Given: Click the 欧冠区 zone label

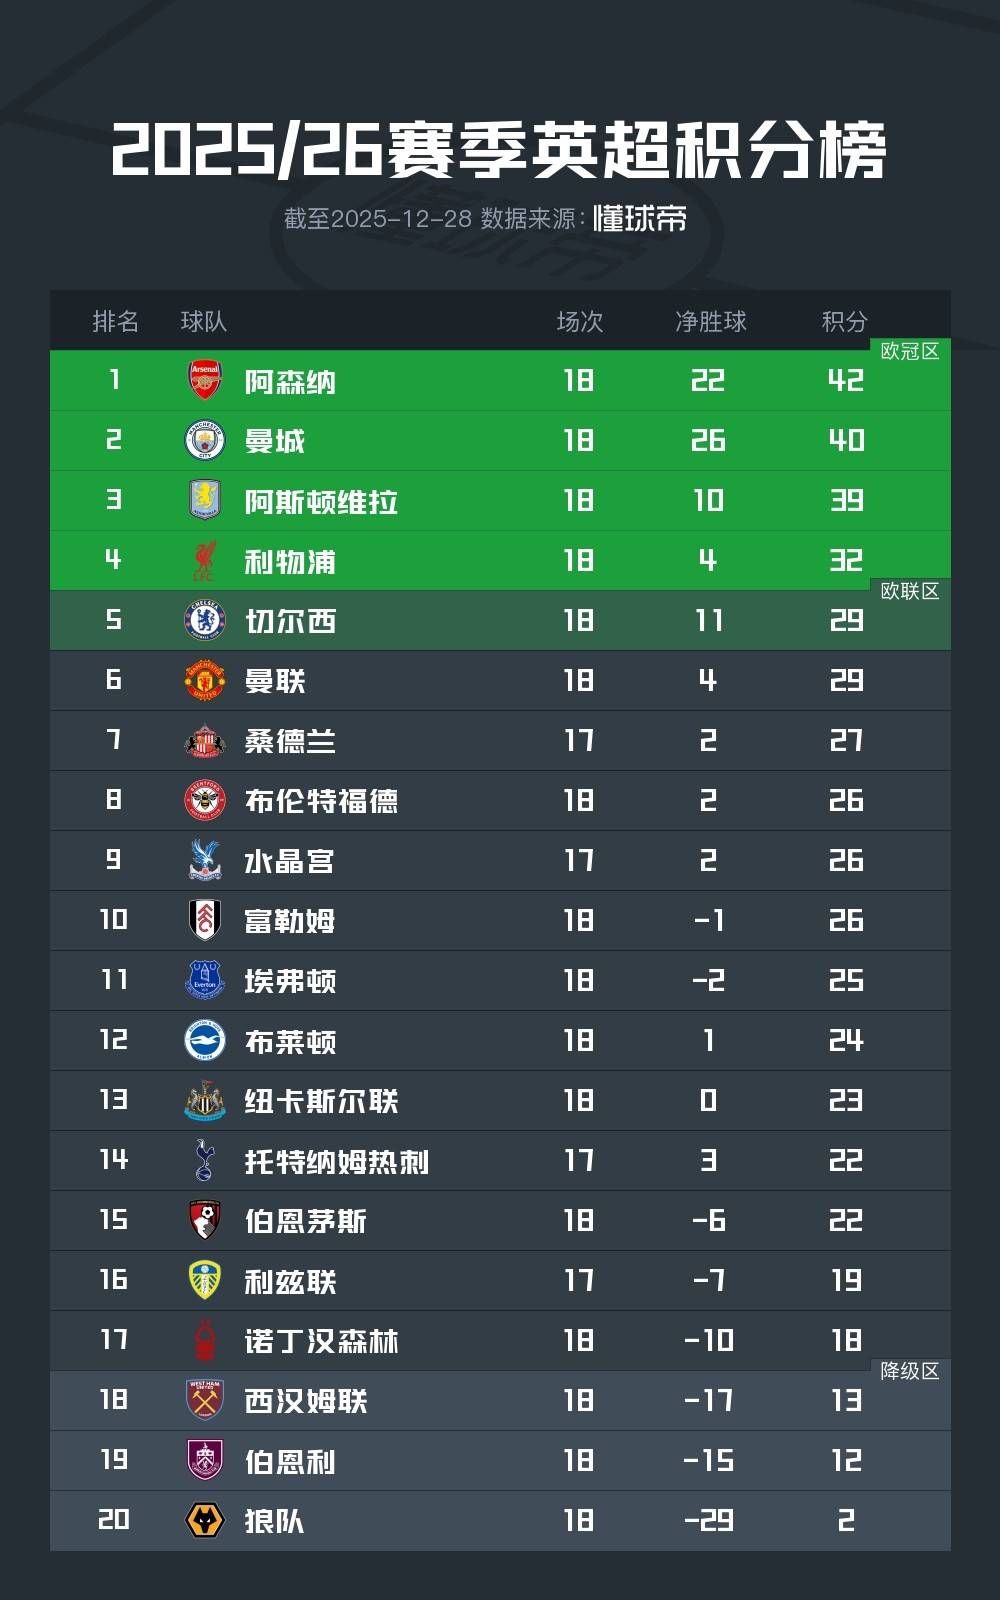Looking at the screenshot, I should coord(909,351).
